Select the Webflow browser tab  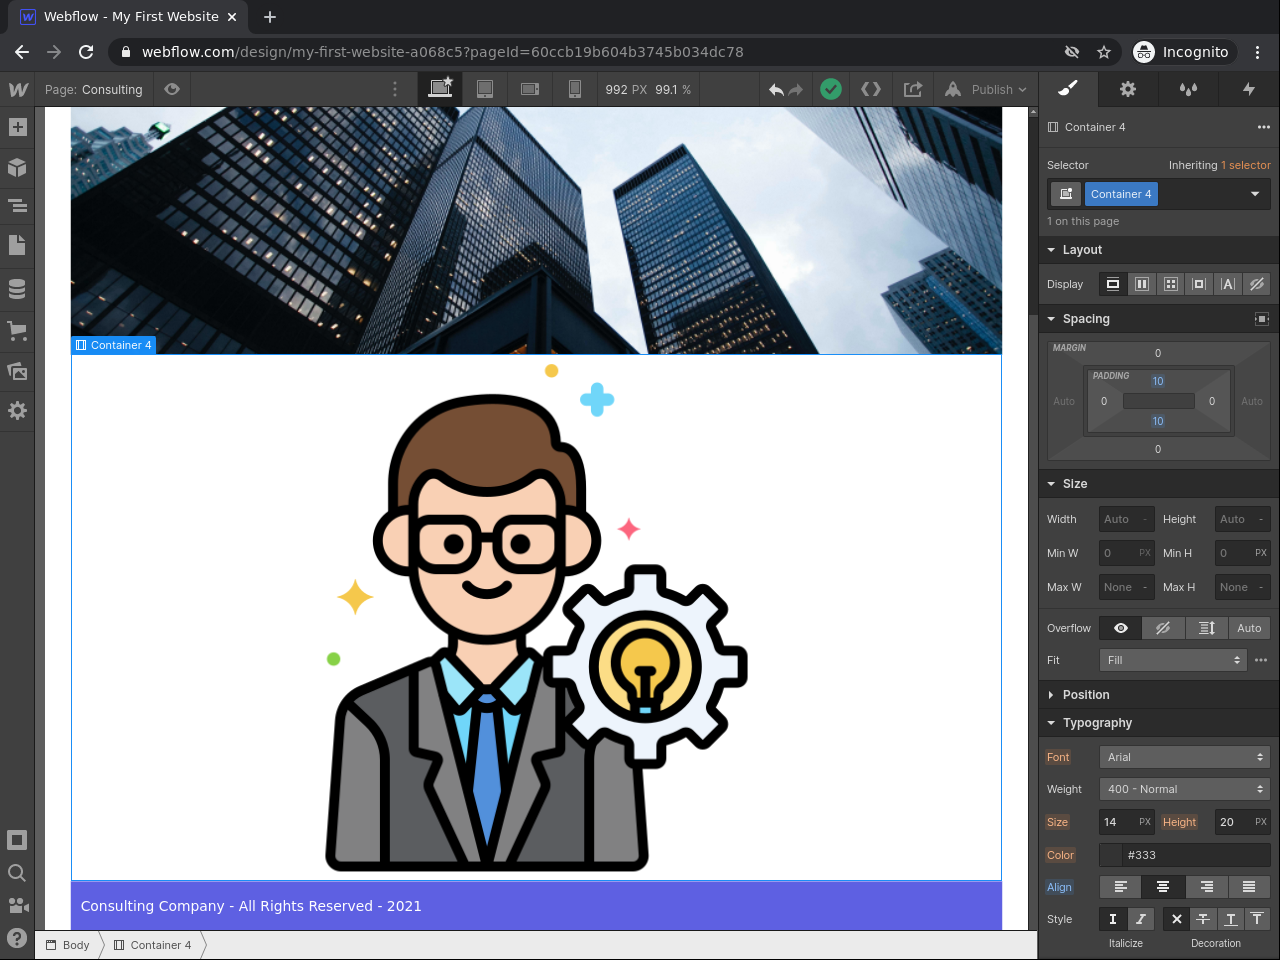point(130,17)
